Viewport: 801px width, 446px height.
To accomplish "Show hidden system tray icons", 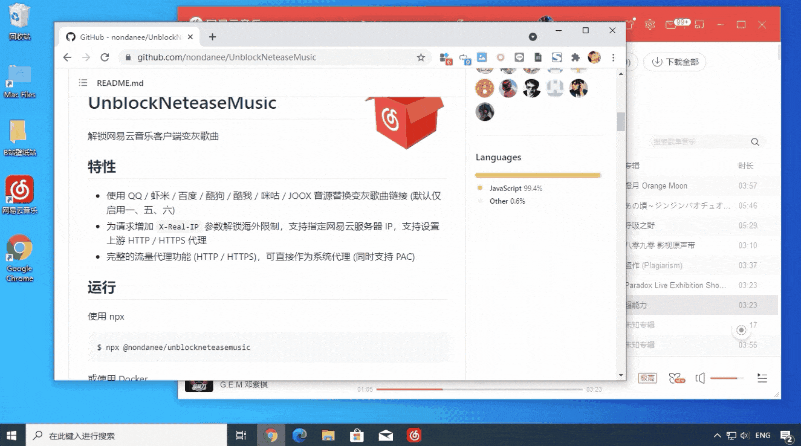I will pyautogui.click(x=717, y=436).
